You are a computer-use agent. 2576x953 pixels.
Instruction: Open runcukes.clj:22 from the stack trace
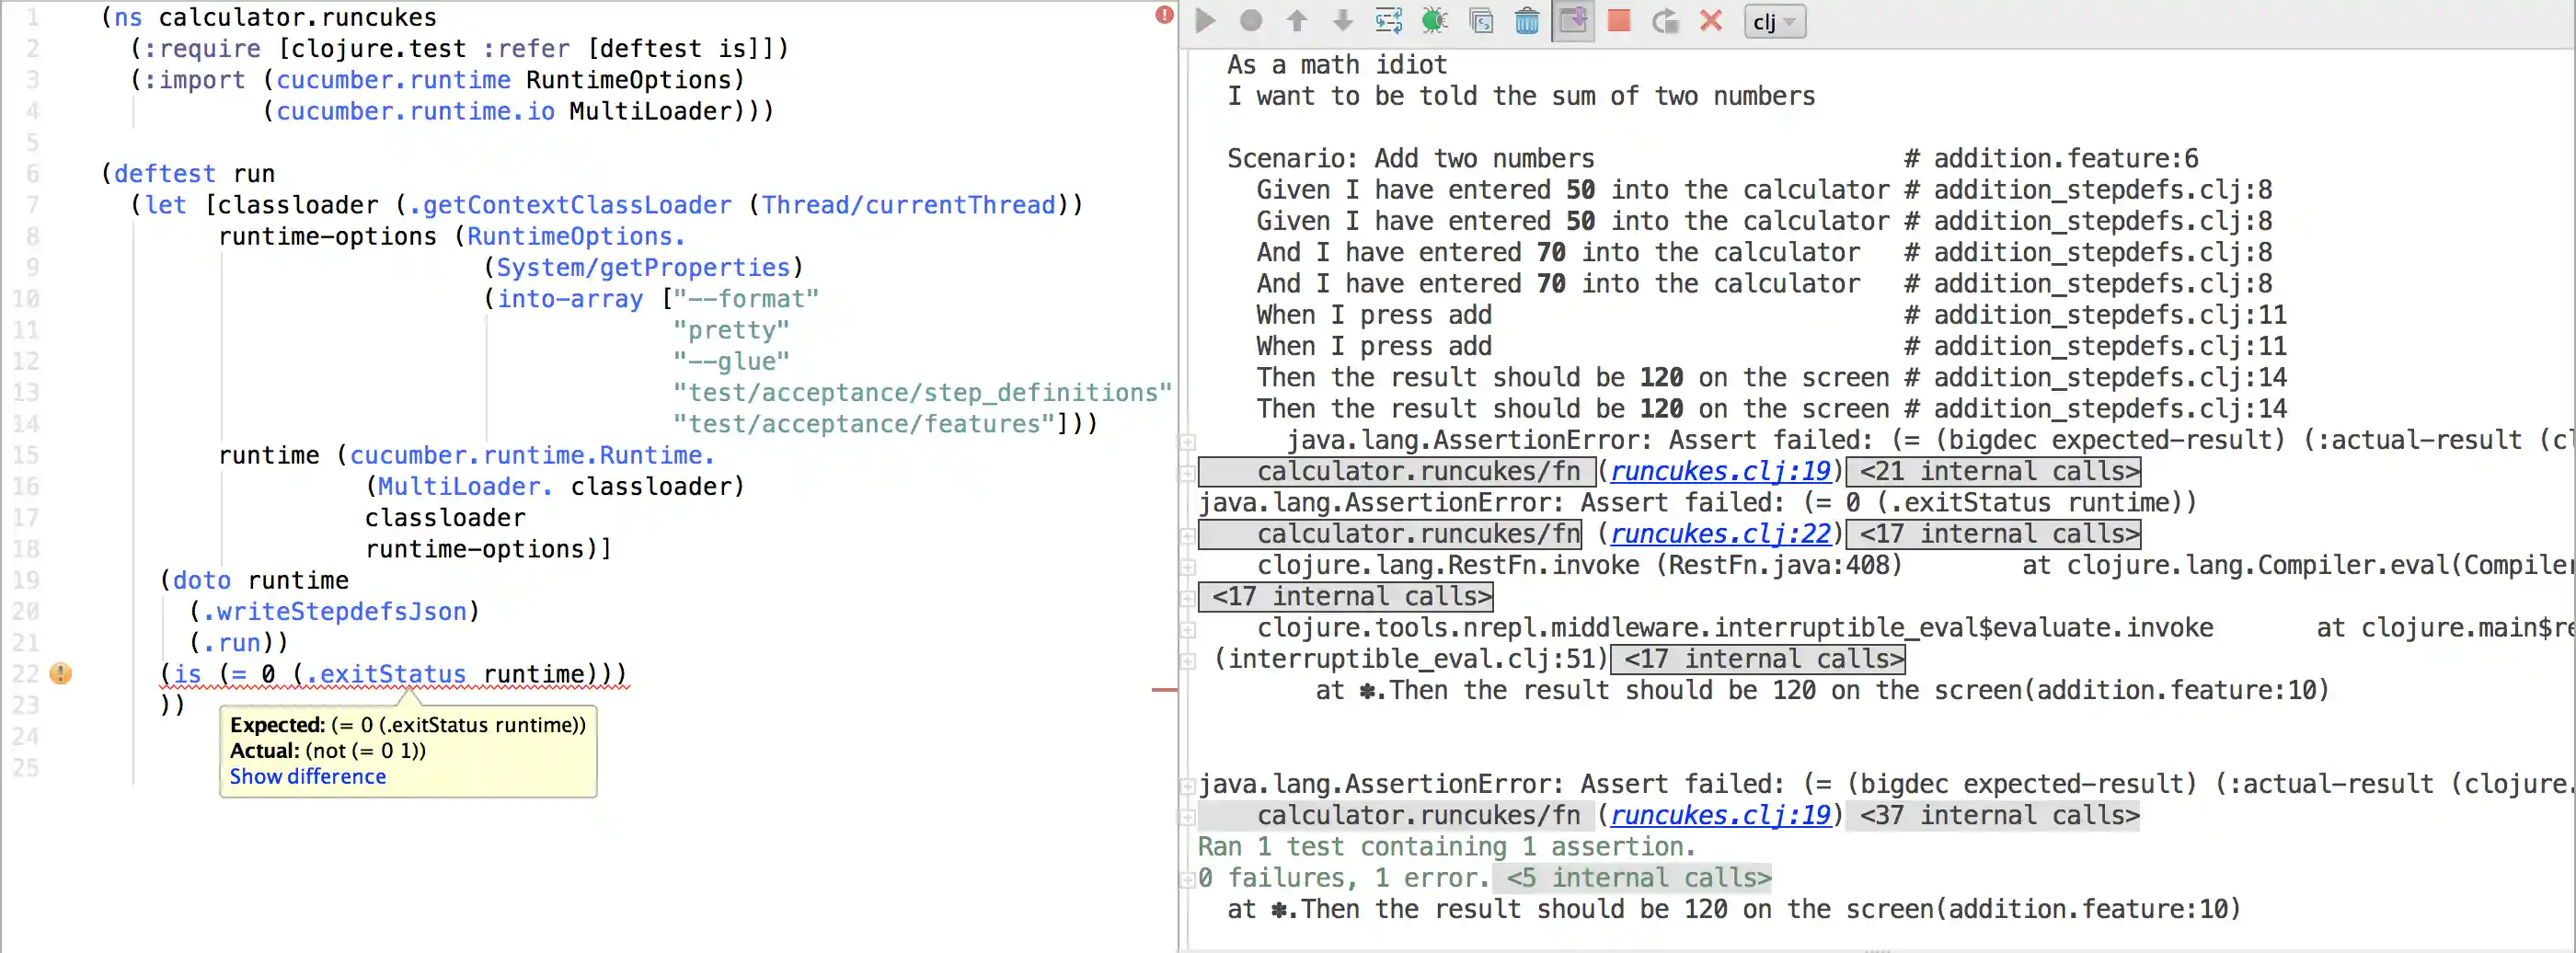pos(1718,534)
